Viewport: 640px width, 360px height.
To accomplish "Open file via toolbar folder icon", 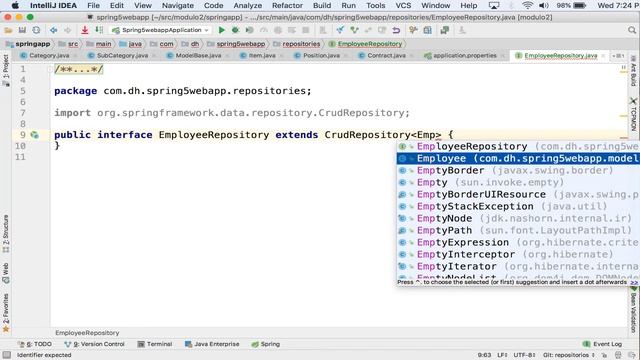I will pos(8,30).
